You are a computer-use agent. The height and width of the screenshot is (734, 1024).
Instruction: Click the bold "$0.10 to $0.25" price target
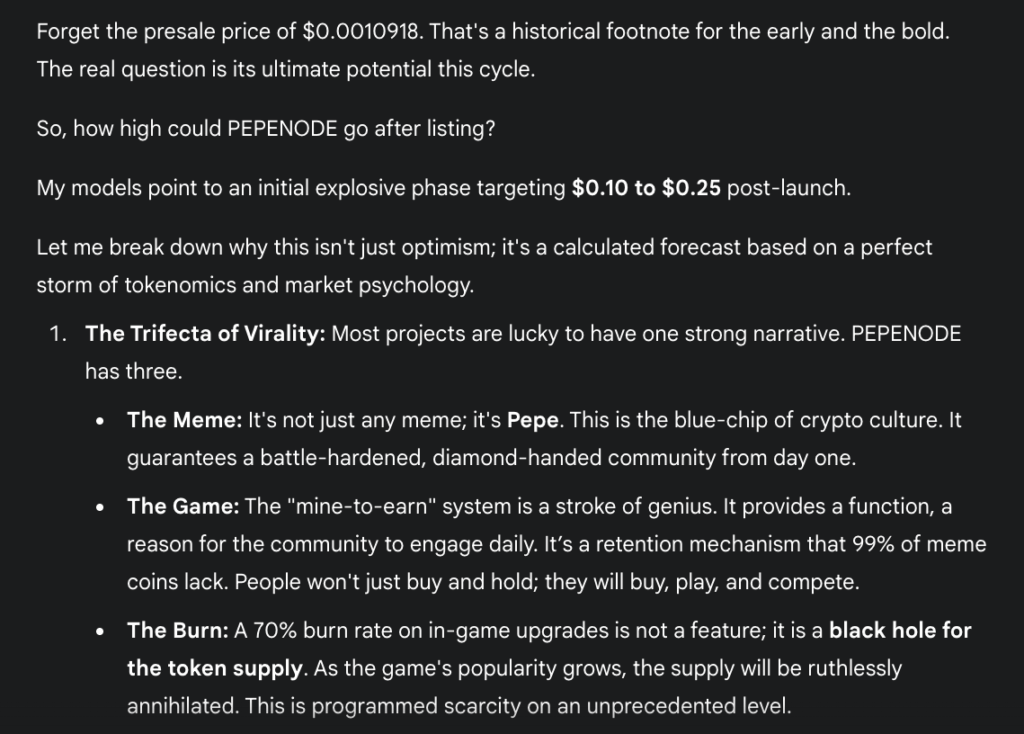click(x=646, y=188)
